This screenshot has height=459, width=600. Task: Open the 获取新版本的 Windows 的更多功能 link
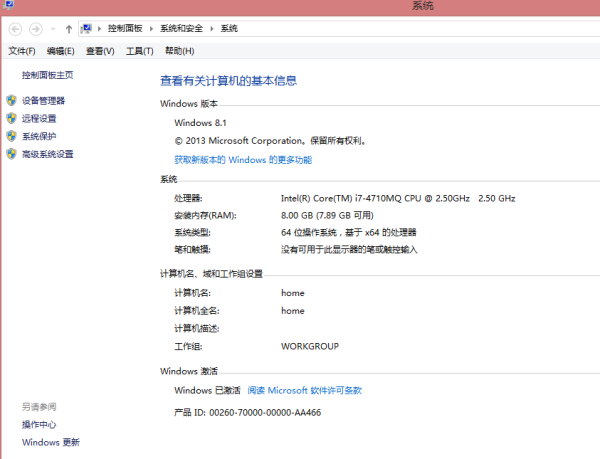tap(243, 160)
